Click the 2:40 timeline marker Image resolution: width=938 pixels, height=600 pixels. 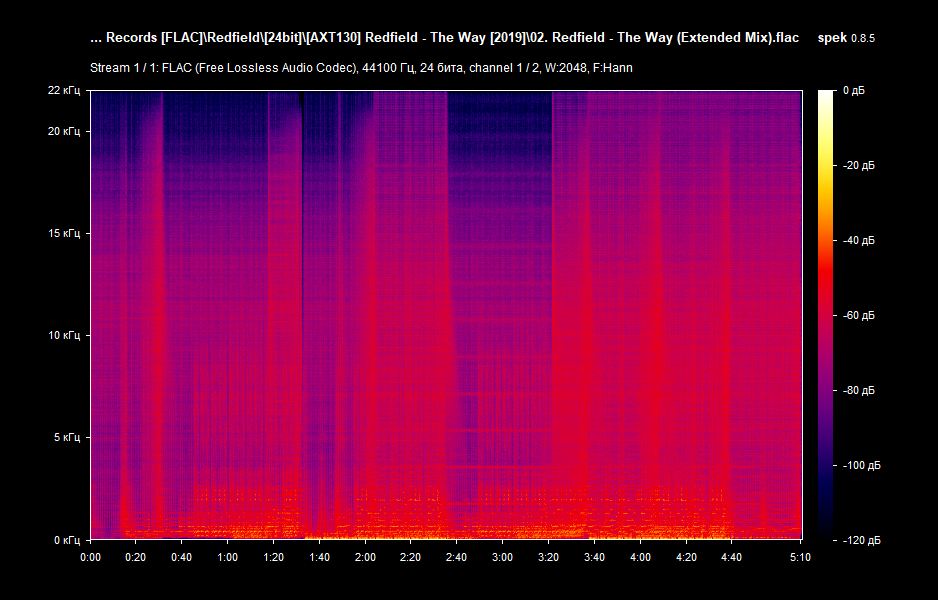[x=457, y=559]
